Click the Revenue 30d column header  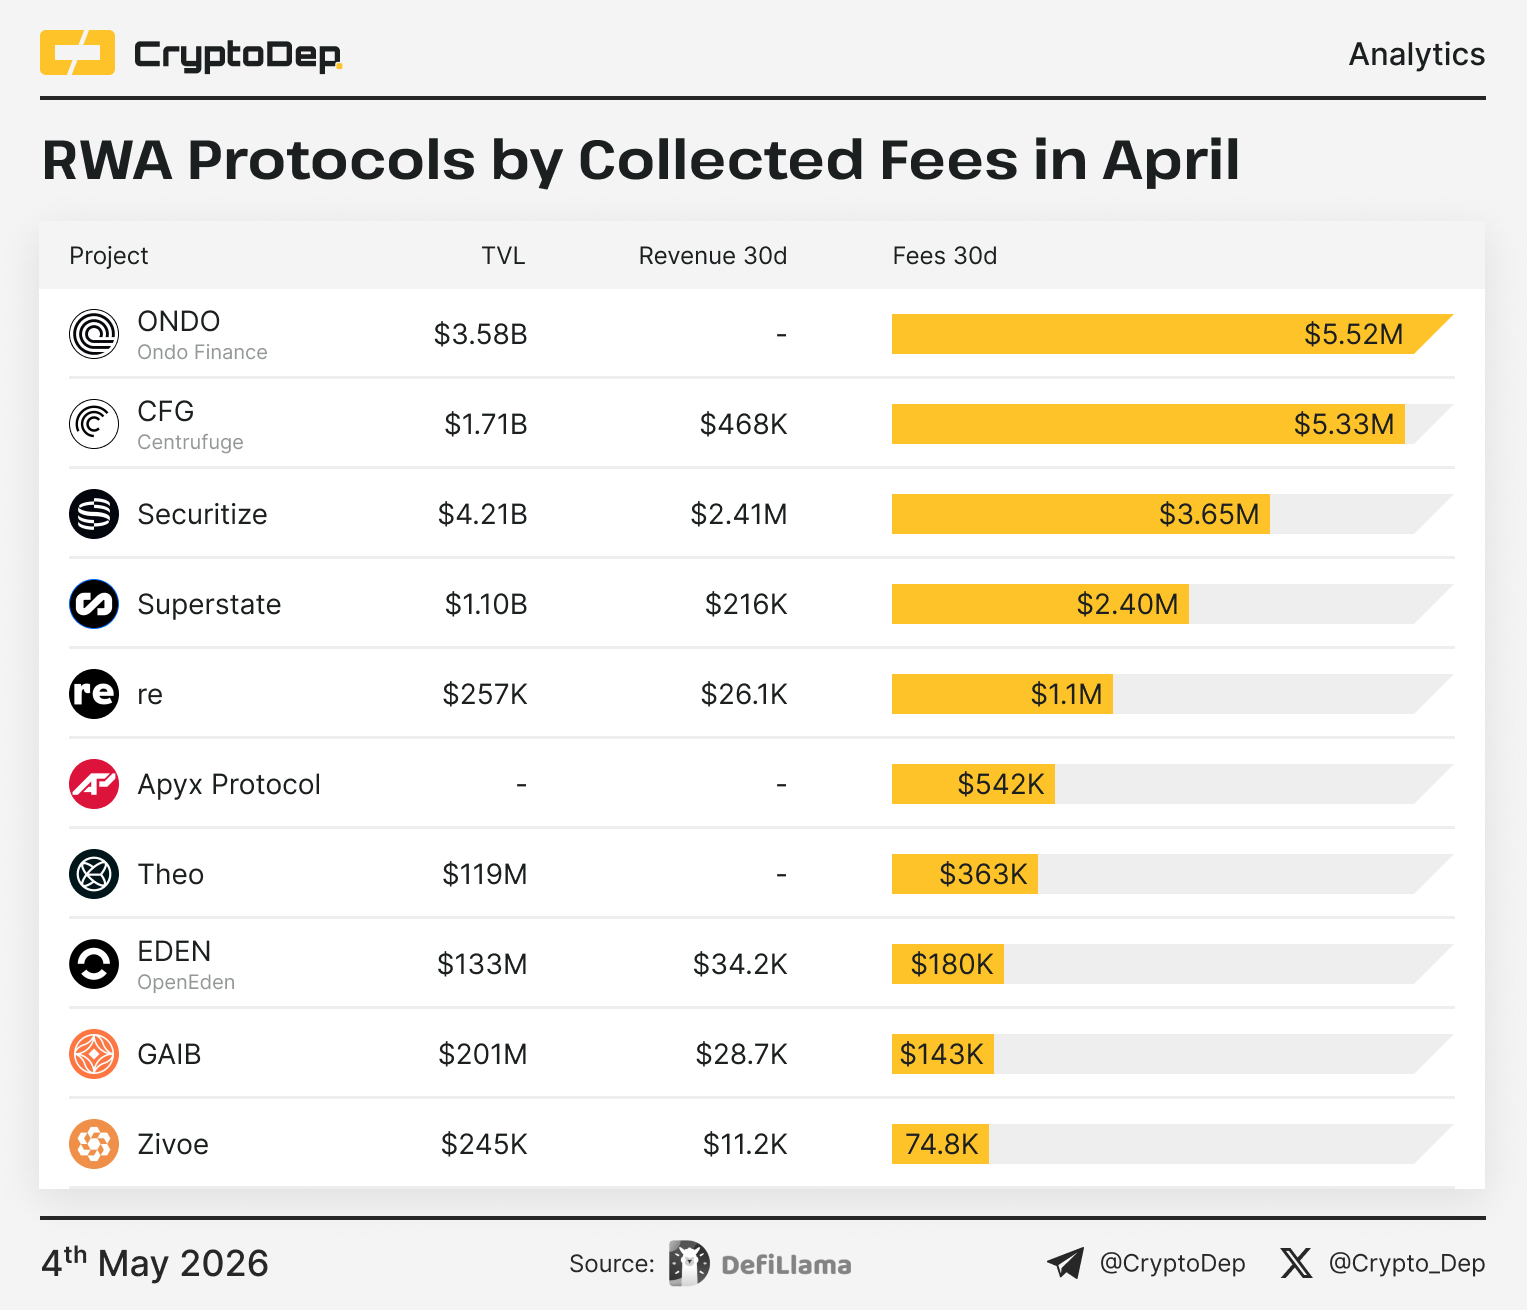click(x=713, y=256)
